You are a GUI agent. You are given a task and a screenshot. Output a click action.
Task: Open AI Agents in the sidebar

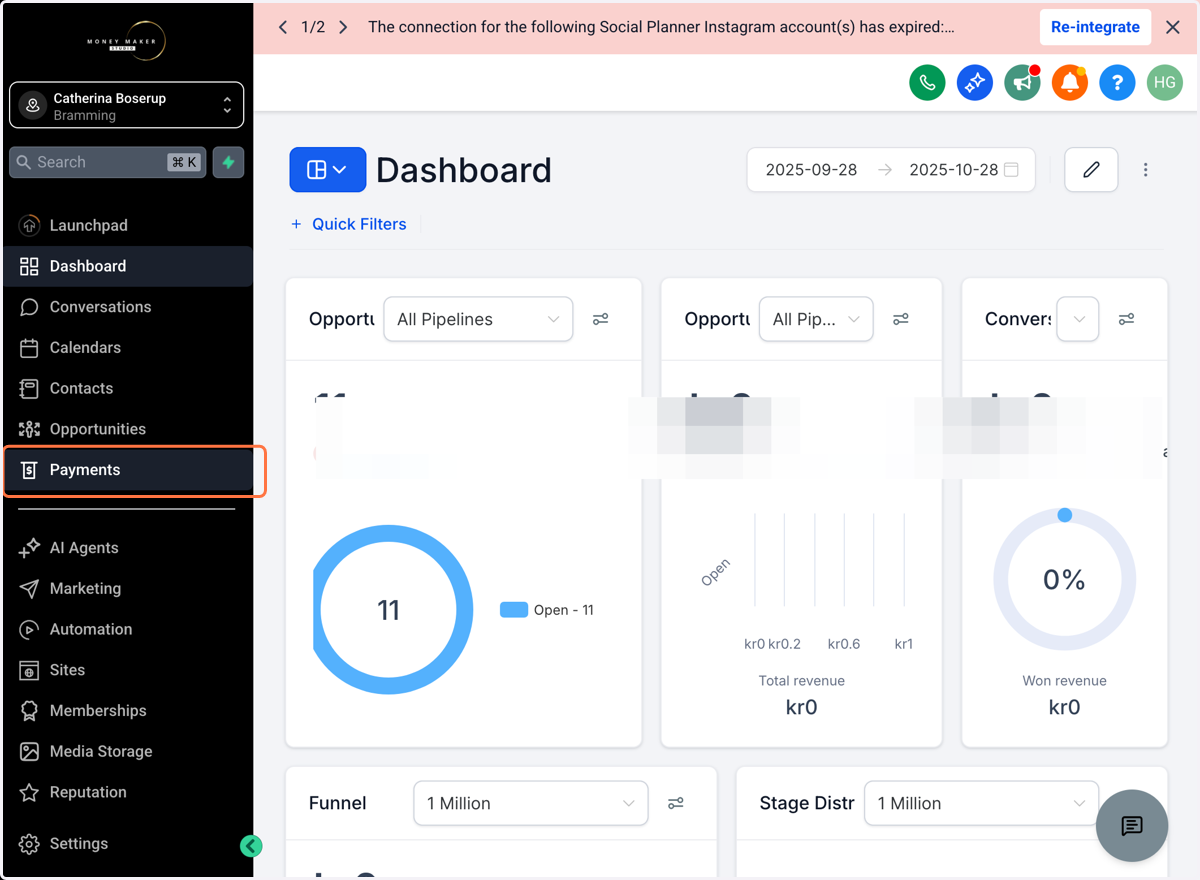(x=126, y=548)
